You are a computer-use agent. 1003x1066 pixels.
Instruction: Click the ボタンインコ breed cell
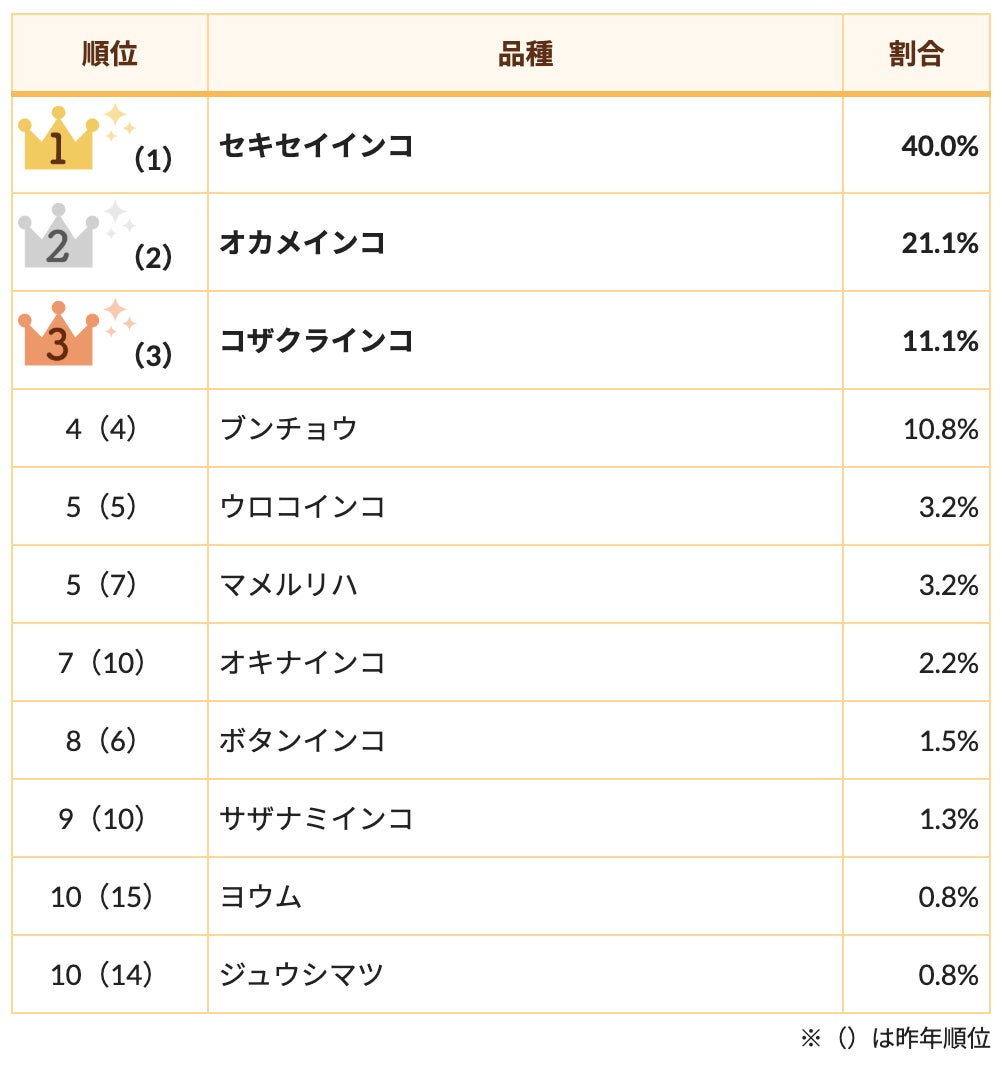tap(302, 741)
